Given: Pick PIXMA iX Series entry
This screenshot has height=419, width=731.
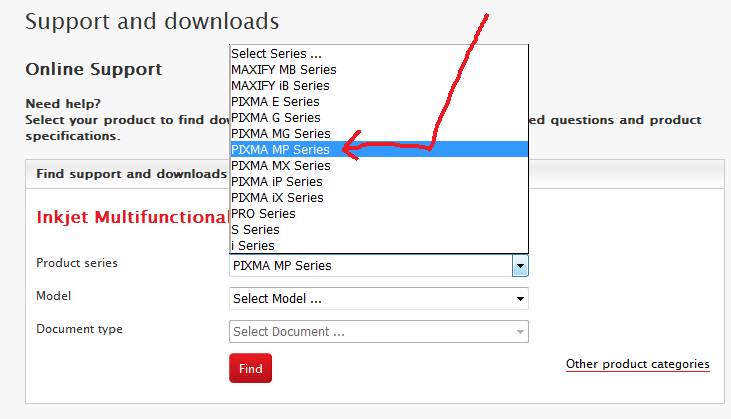Looking at the screenshot, I should click(277, 197).
